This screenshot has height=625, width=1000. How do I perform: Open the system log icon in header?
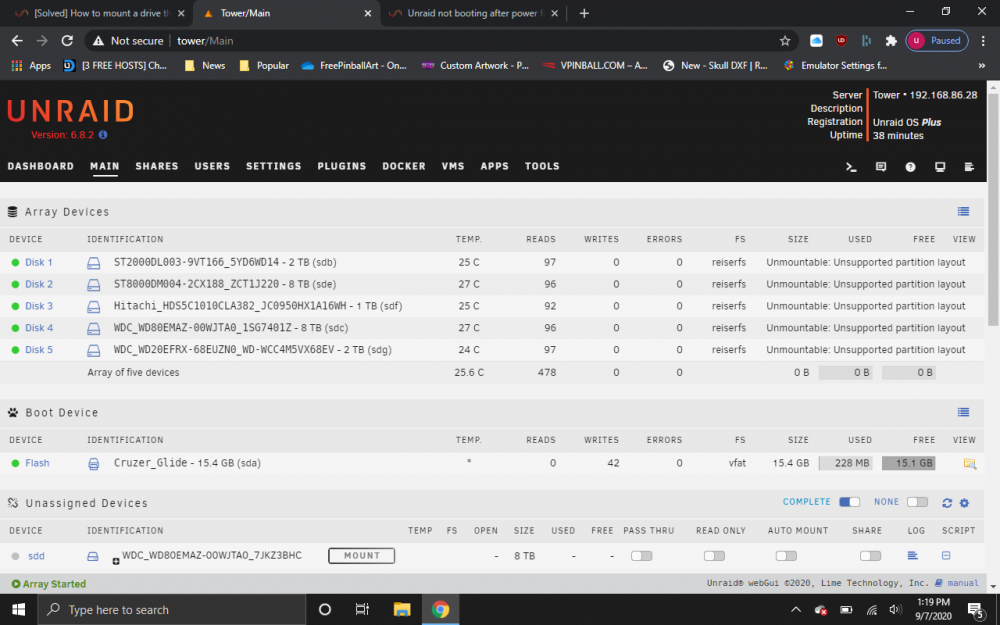tap(969, 167)
